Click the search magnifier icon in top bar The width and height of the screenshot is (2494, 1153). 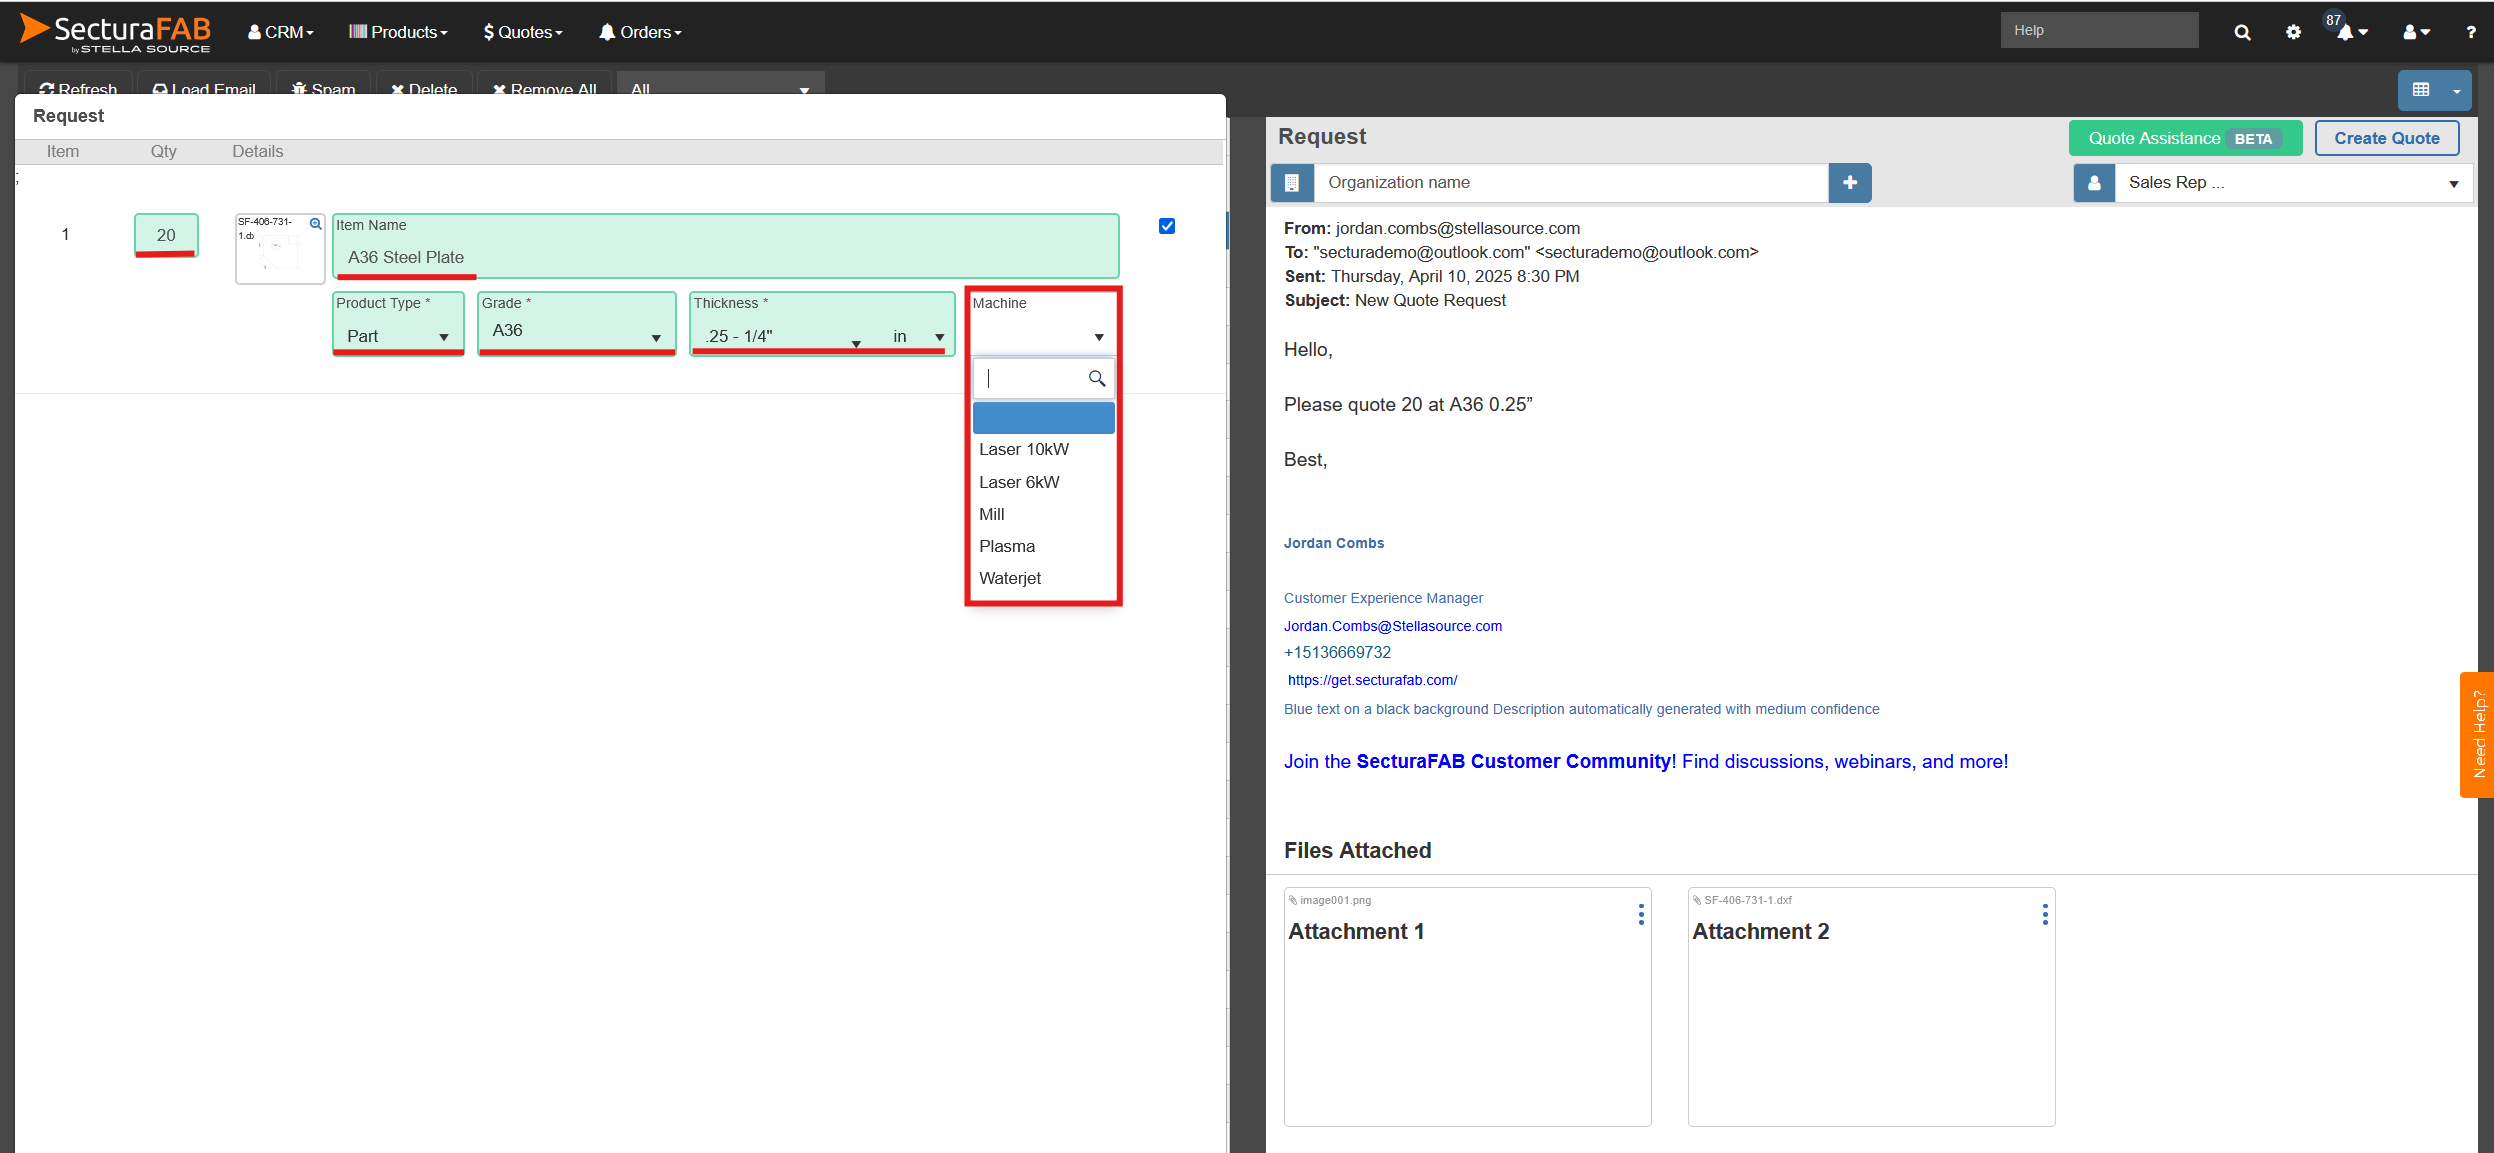[x=2242, y=32]
